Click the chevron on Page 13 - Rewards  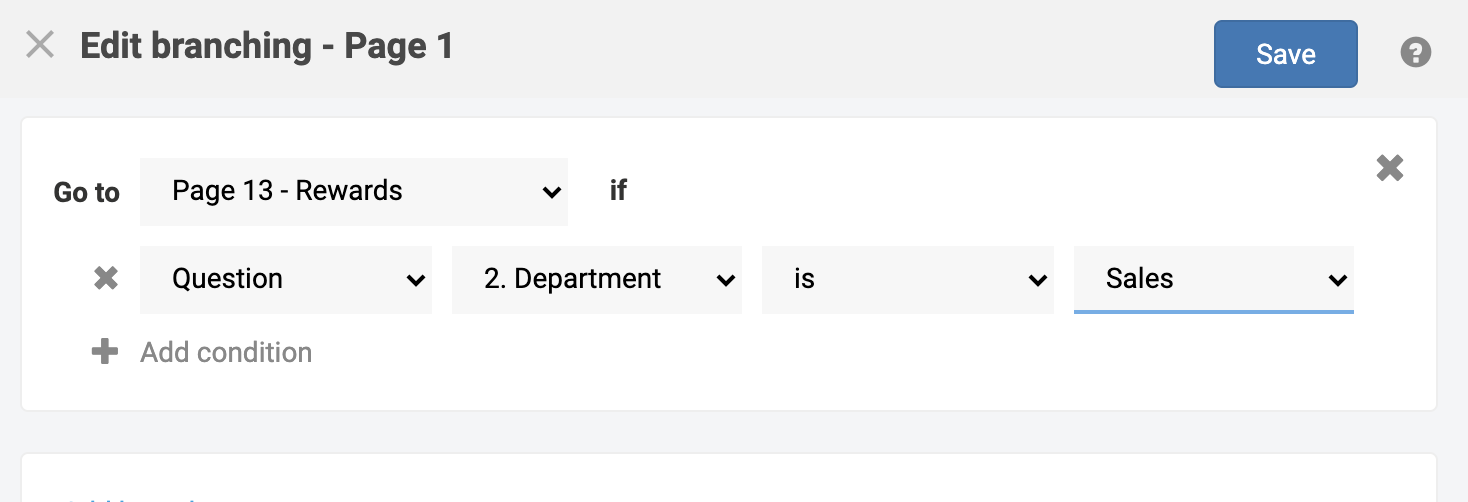[550, 192]
